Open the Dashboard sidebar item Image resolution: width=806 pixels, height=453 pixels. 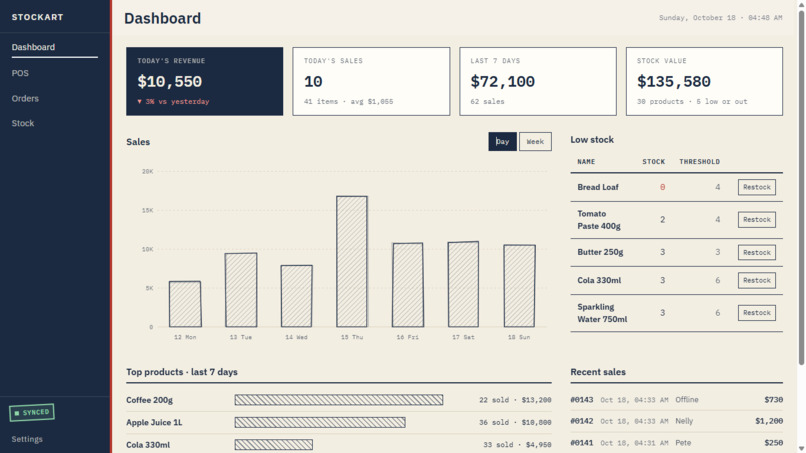point(54,47)
